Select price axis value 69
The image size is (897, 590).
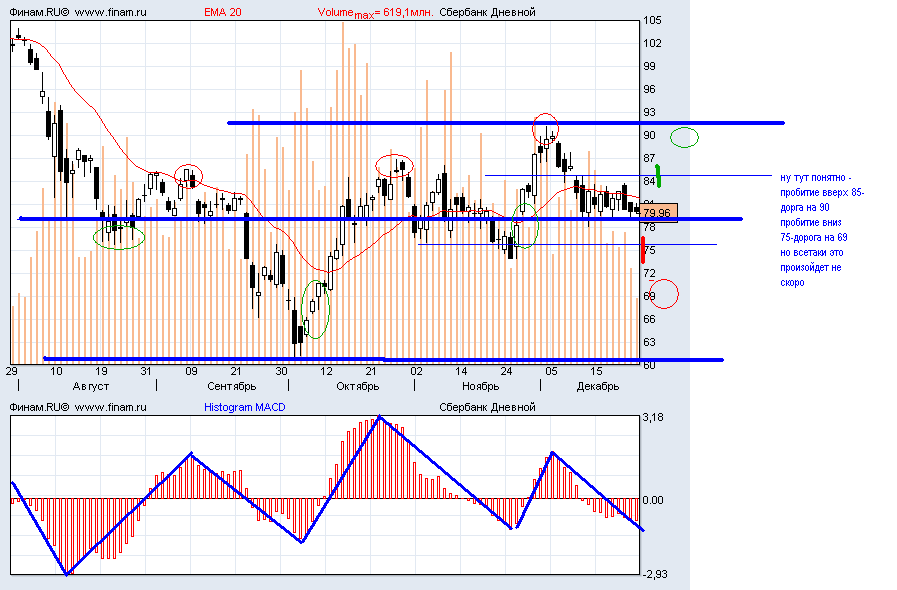tap(649, 296)
